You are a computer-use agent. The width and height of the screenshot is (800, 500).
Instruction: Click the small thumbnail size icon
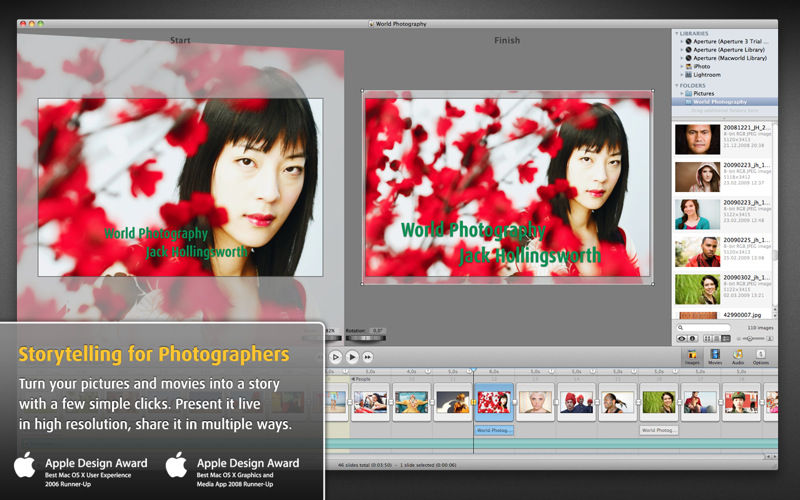pos(739,339)
